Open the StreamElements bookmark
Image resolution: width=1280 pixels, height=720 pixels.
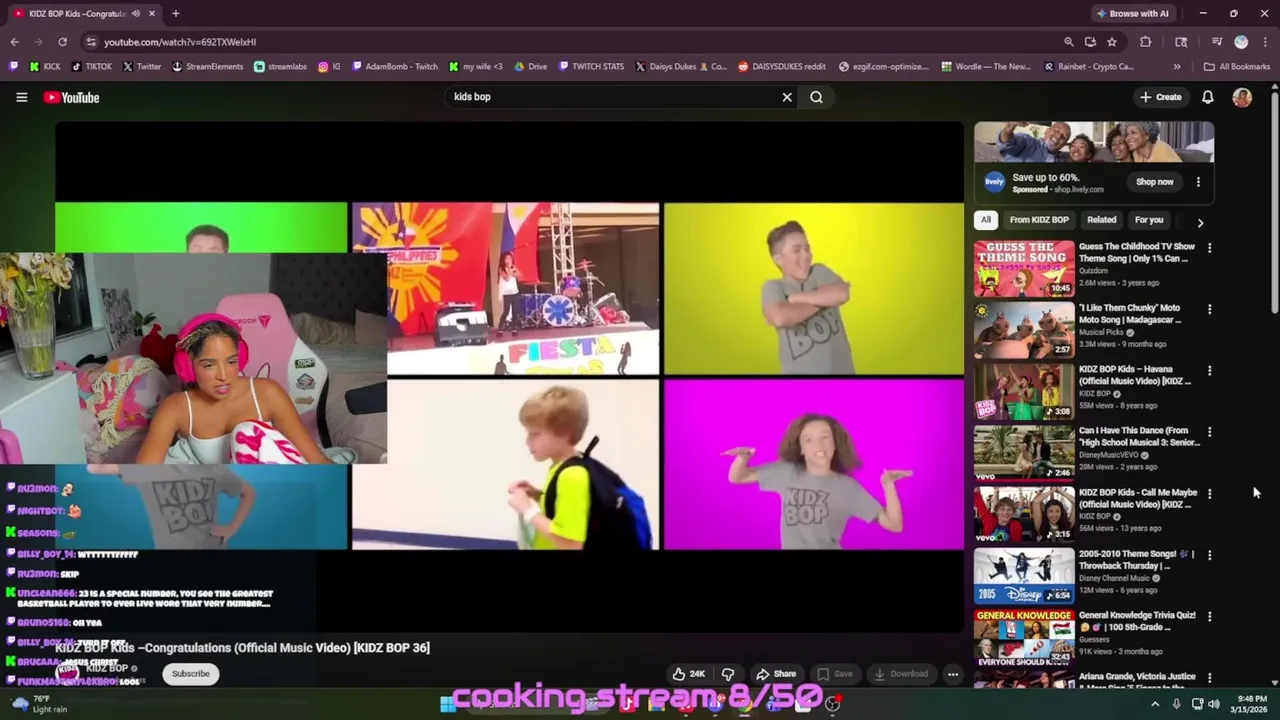pos(207,67)
